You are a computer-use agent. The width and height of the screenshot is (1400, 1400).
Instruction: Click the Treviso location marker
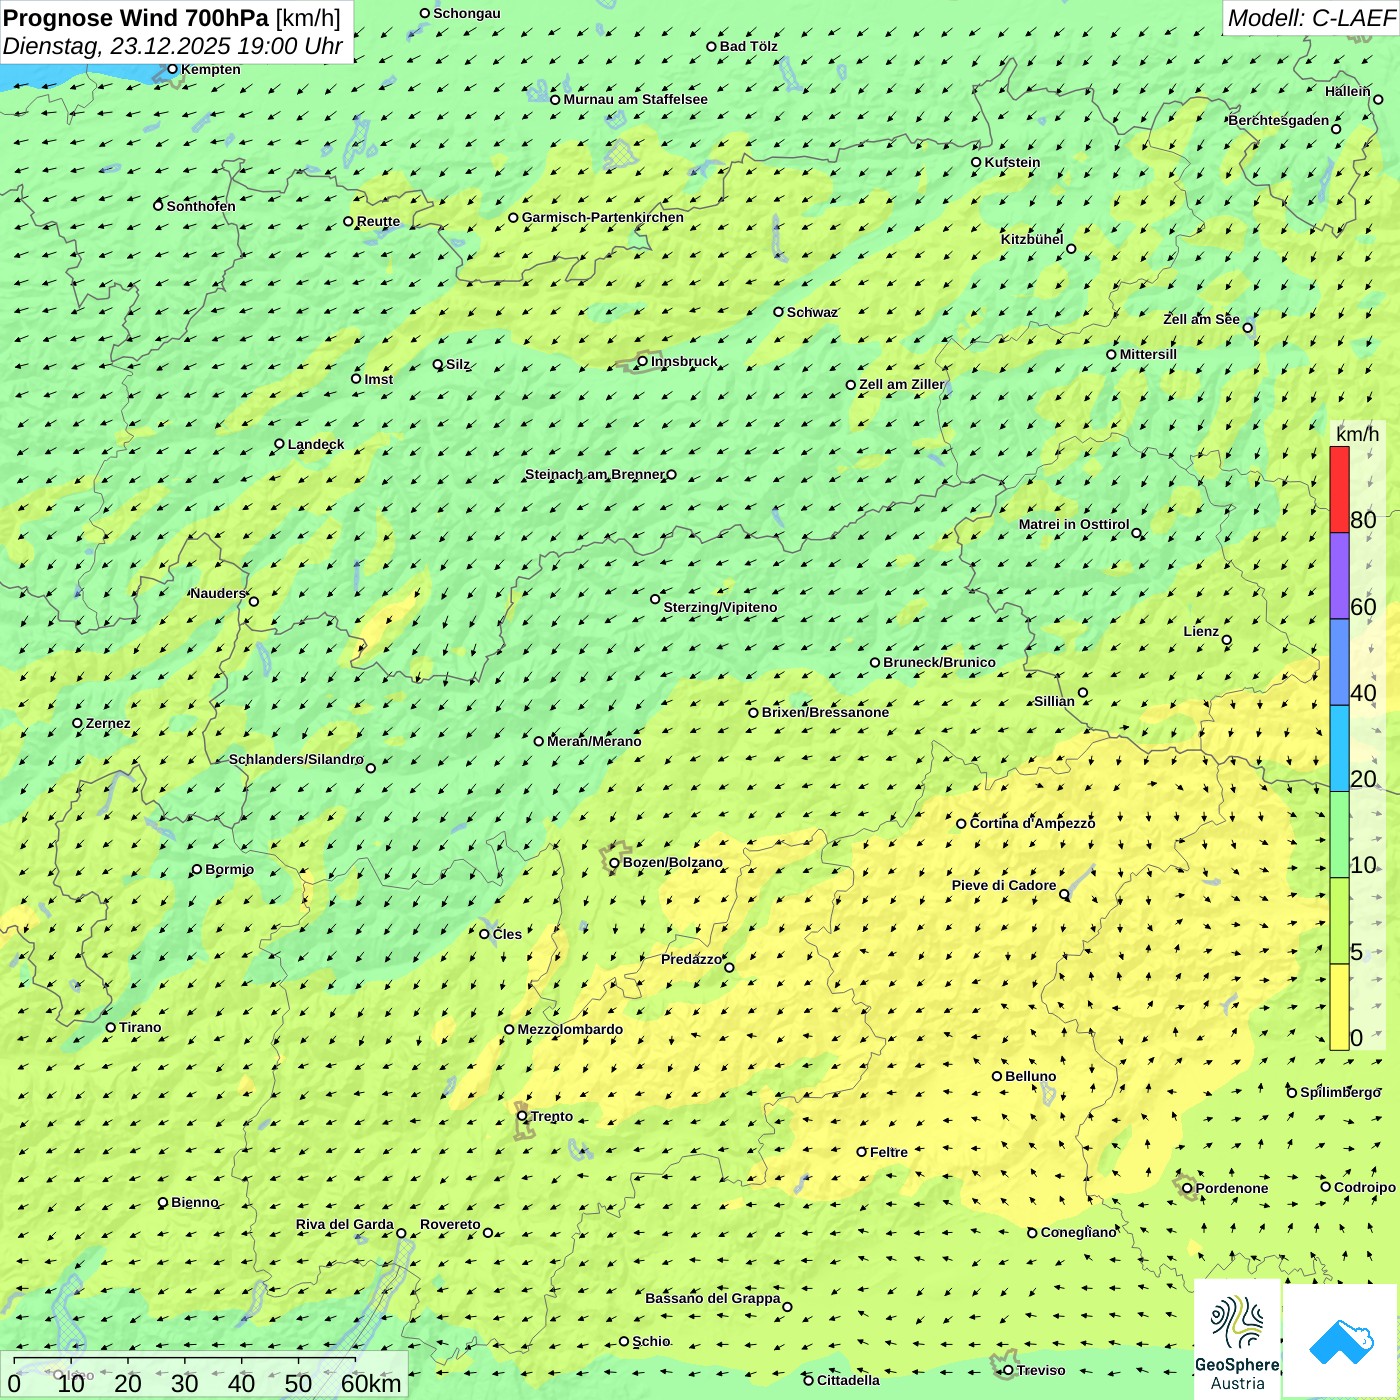[1008, 1370]
